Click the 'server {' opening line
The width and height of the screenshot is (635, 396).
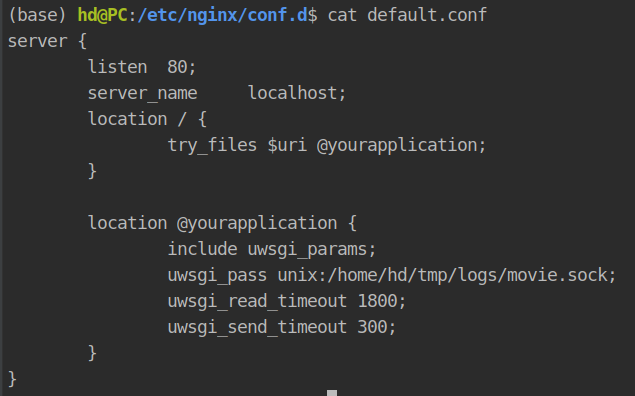(x=47, y=41)
